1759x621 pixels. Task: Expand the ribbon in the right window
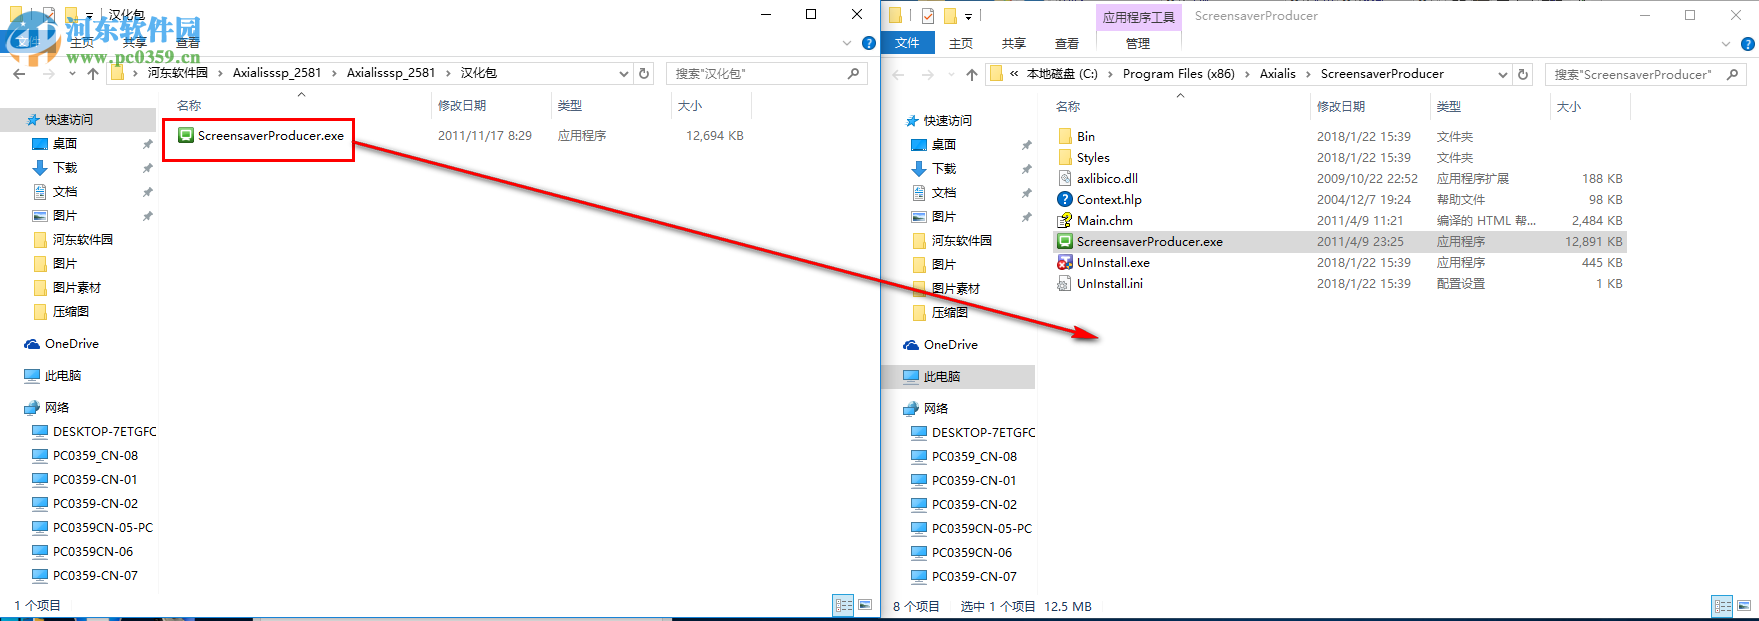tap(1726, 44)
